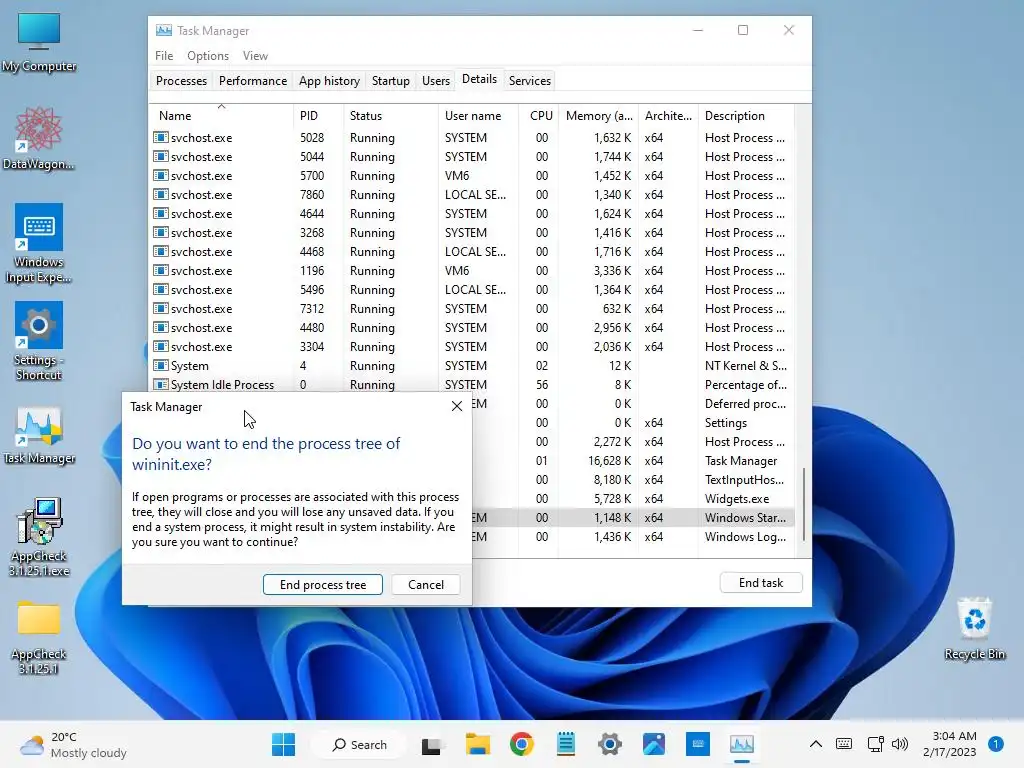Select svchost.exe row with PID 7312
1024x768 pixels.
coord(473,308)
